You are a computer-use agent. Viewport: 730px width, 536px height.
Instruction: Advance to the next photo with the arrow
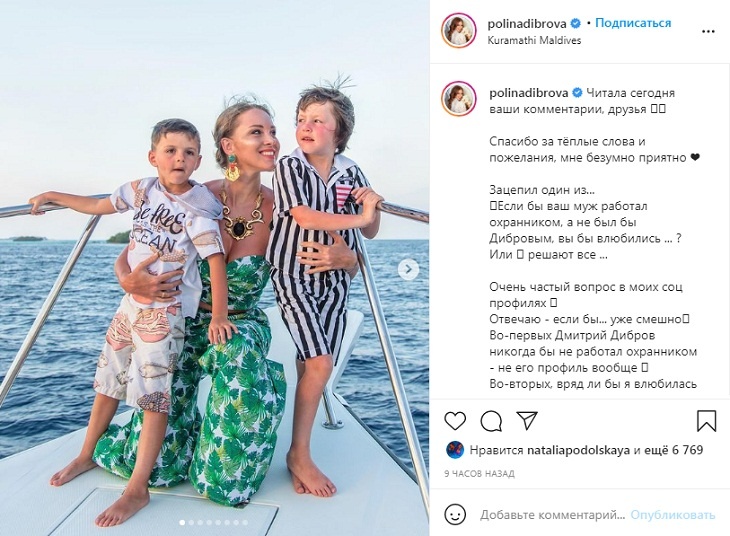(x=408, y=269)
